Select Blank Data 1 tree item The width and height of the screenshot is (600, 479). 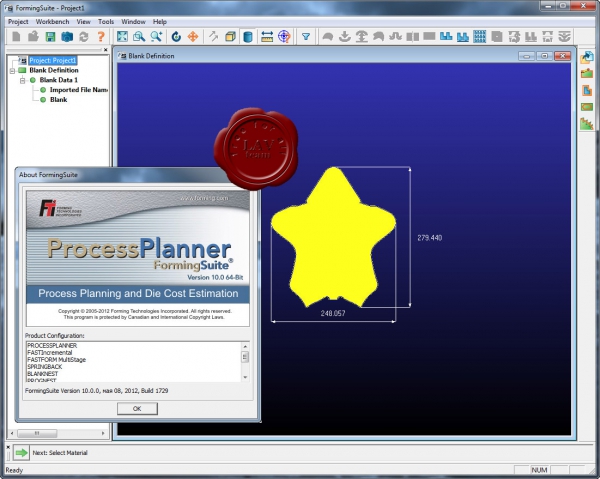[x=59, y=80]
